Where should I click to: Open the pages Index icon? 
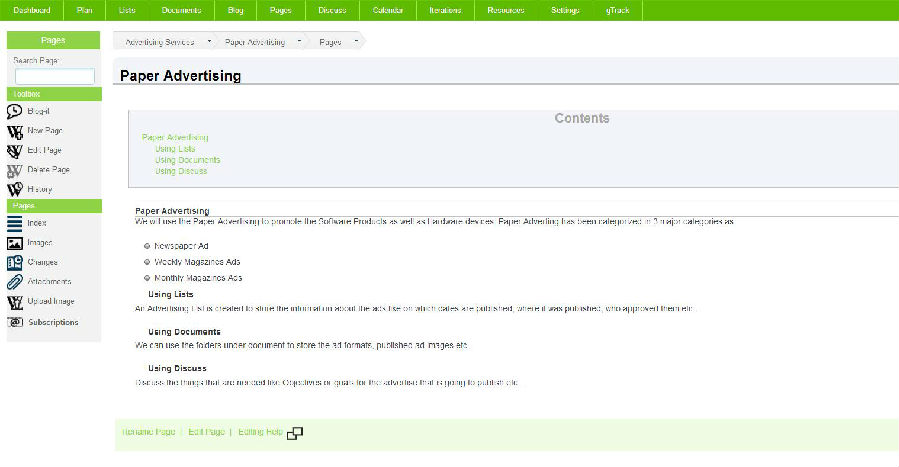(15, 223)
